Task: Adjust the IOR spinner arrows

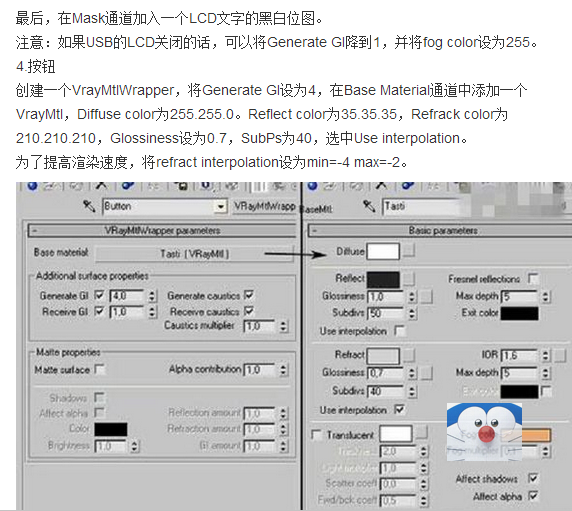Action: click(545, 356)
